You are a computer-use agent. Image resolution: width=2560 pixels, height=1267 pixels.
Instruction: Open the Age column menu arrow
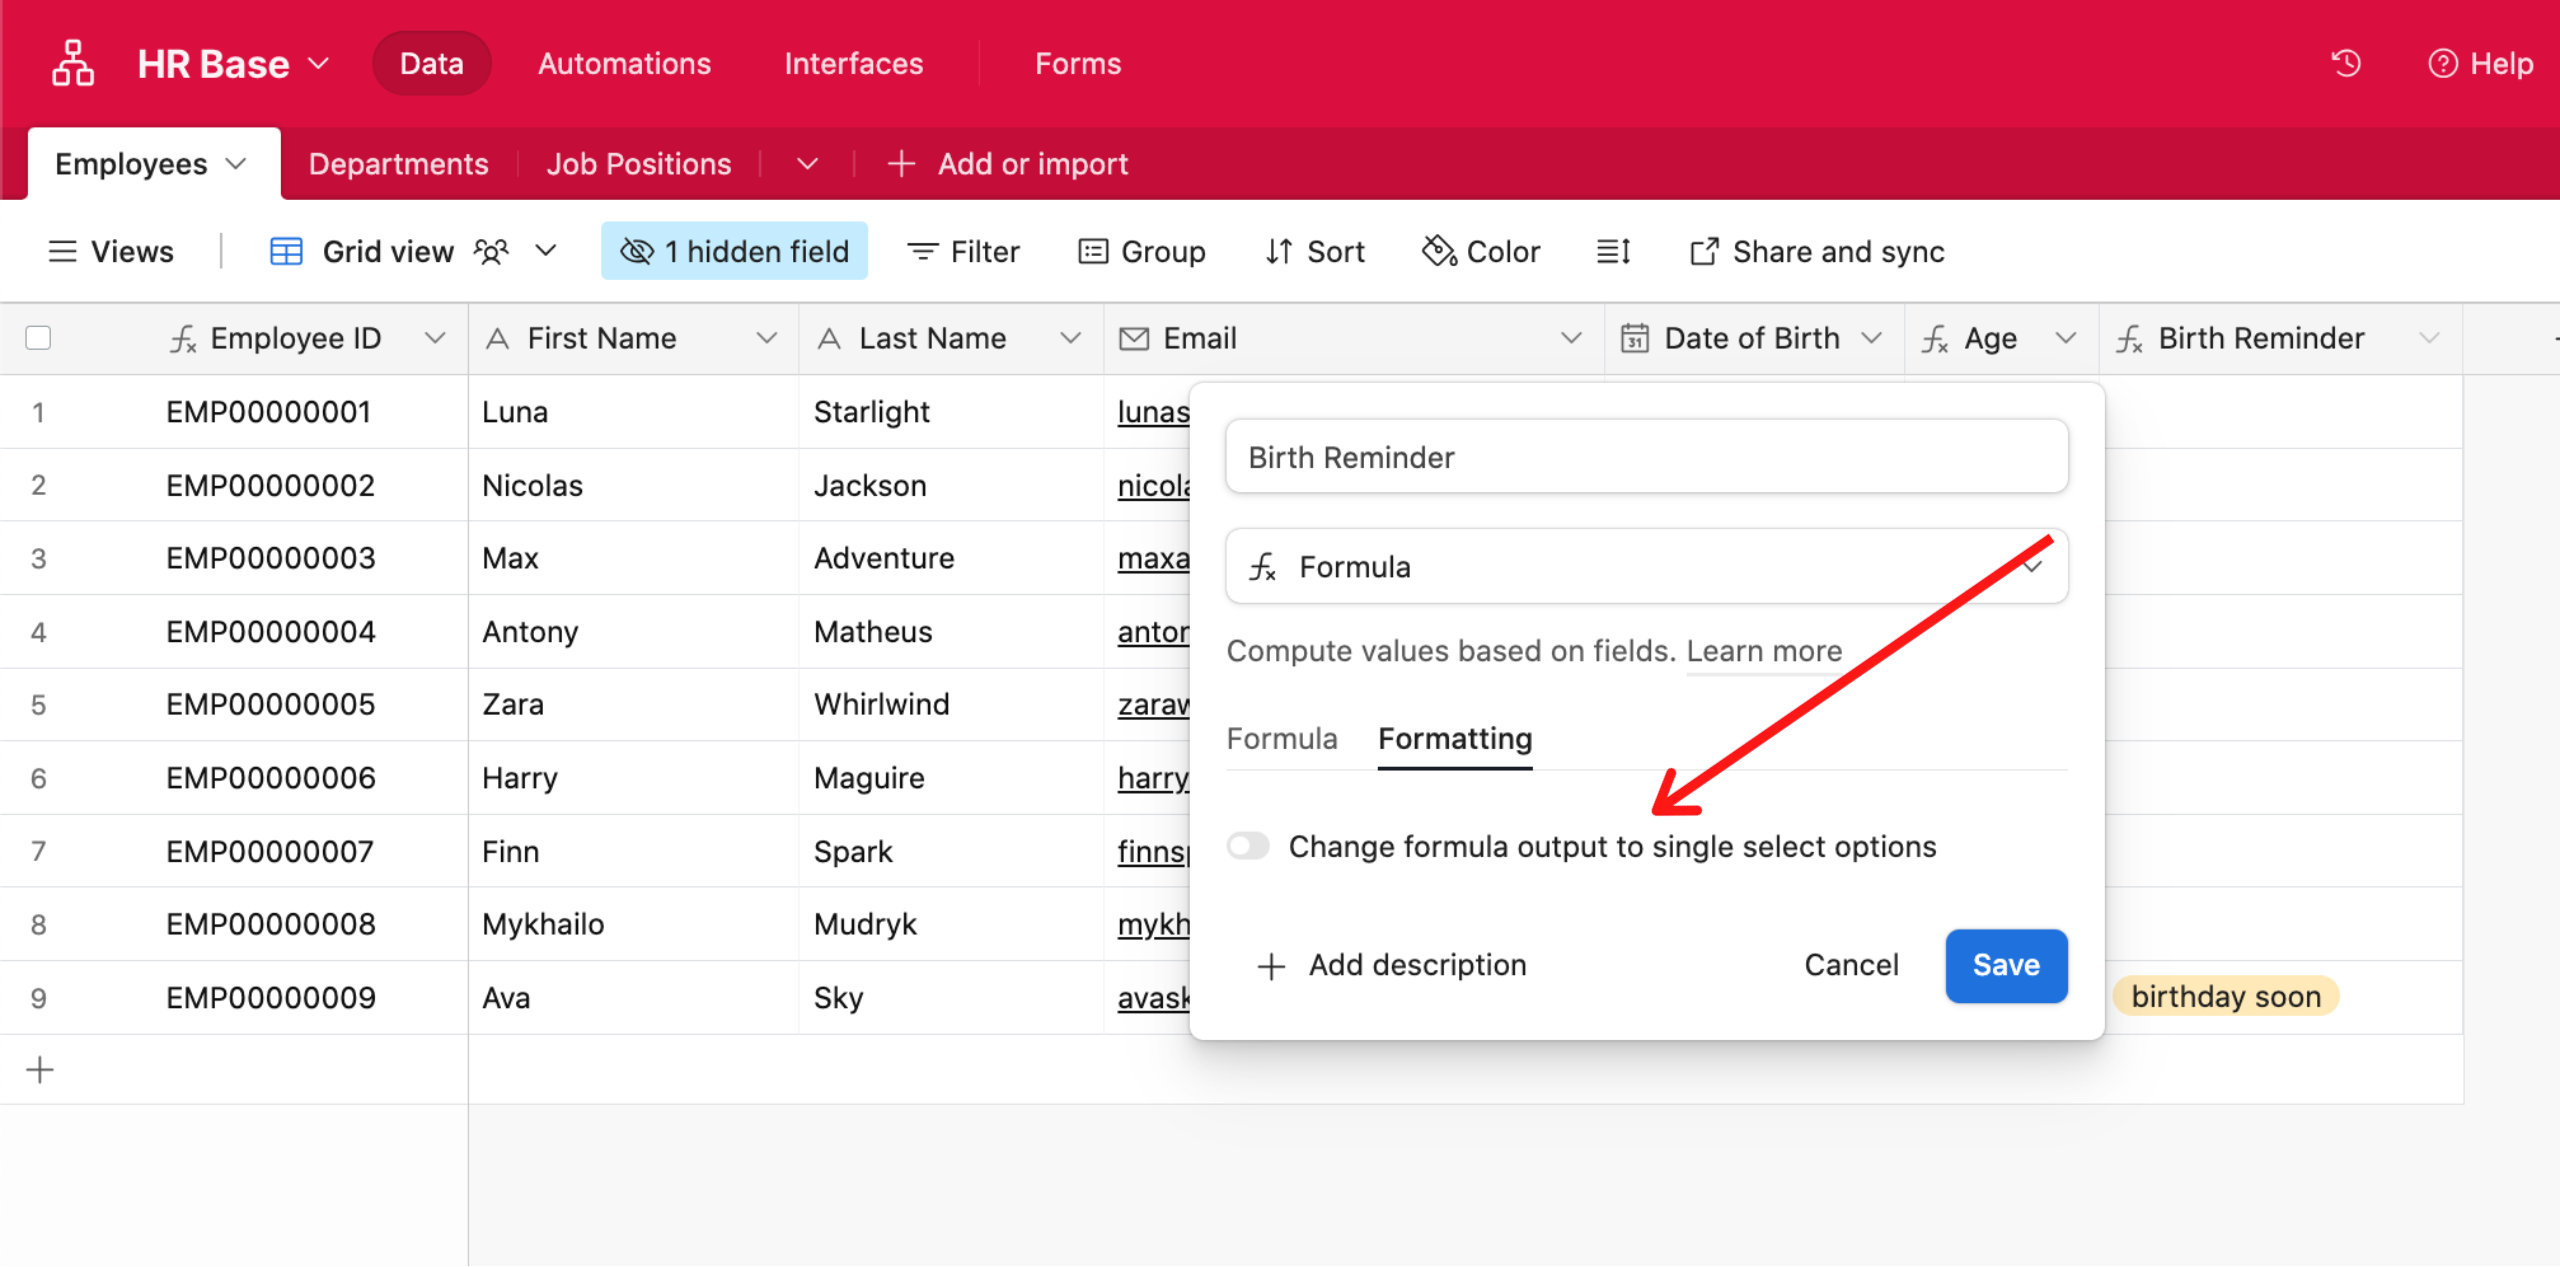pos(2066,338)
